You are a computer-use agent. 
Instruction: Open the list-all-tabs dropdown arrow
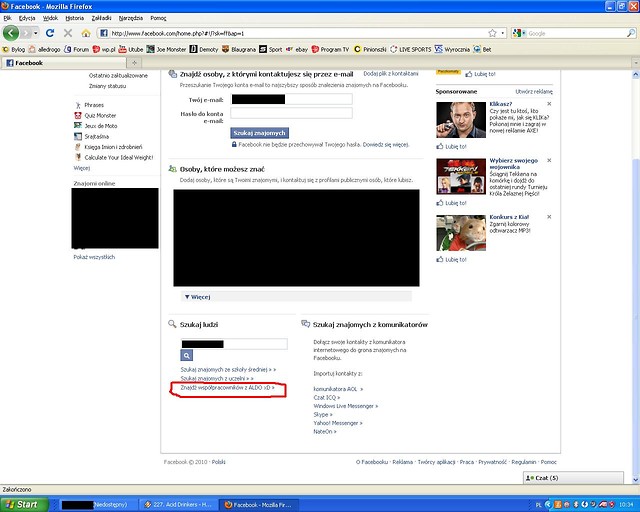click(636, 62)
